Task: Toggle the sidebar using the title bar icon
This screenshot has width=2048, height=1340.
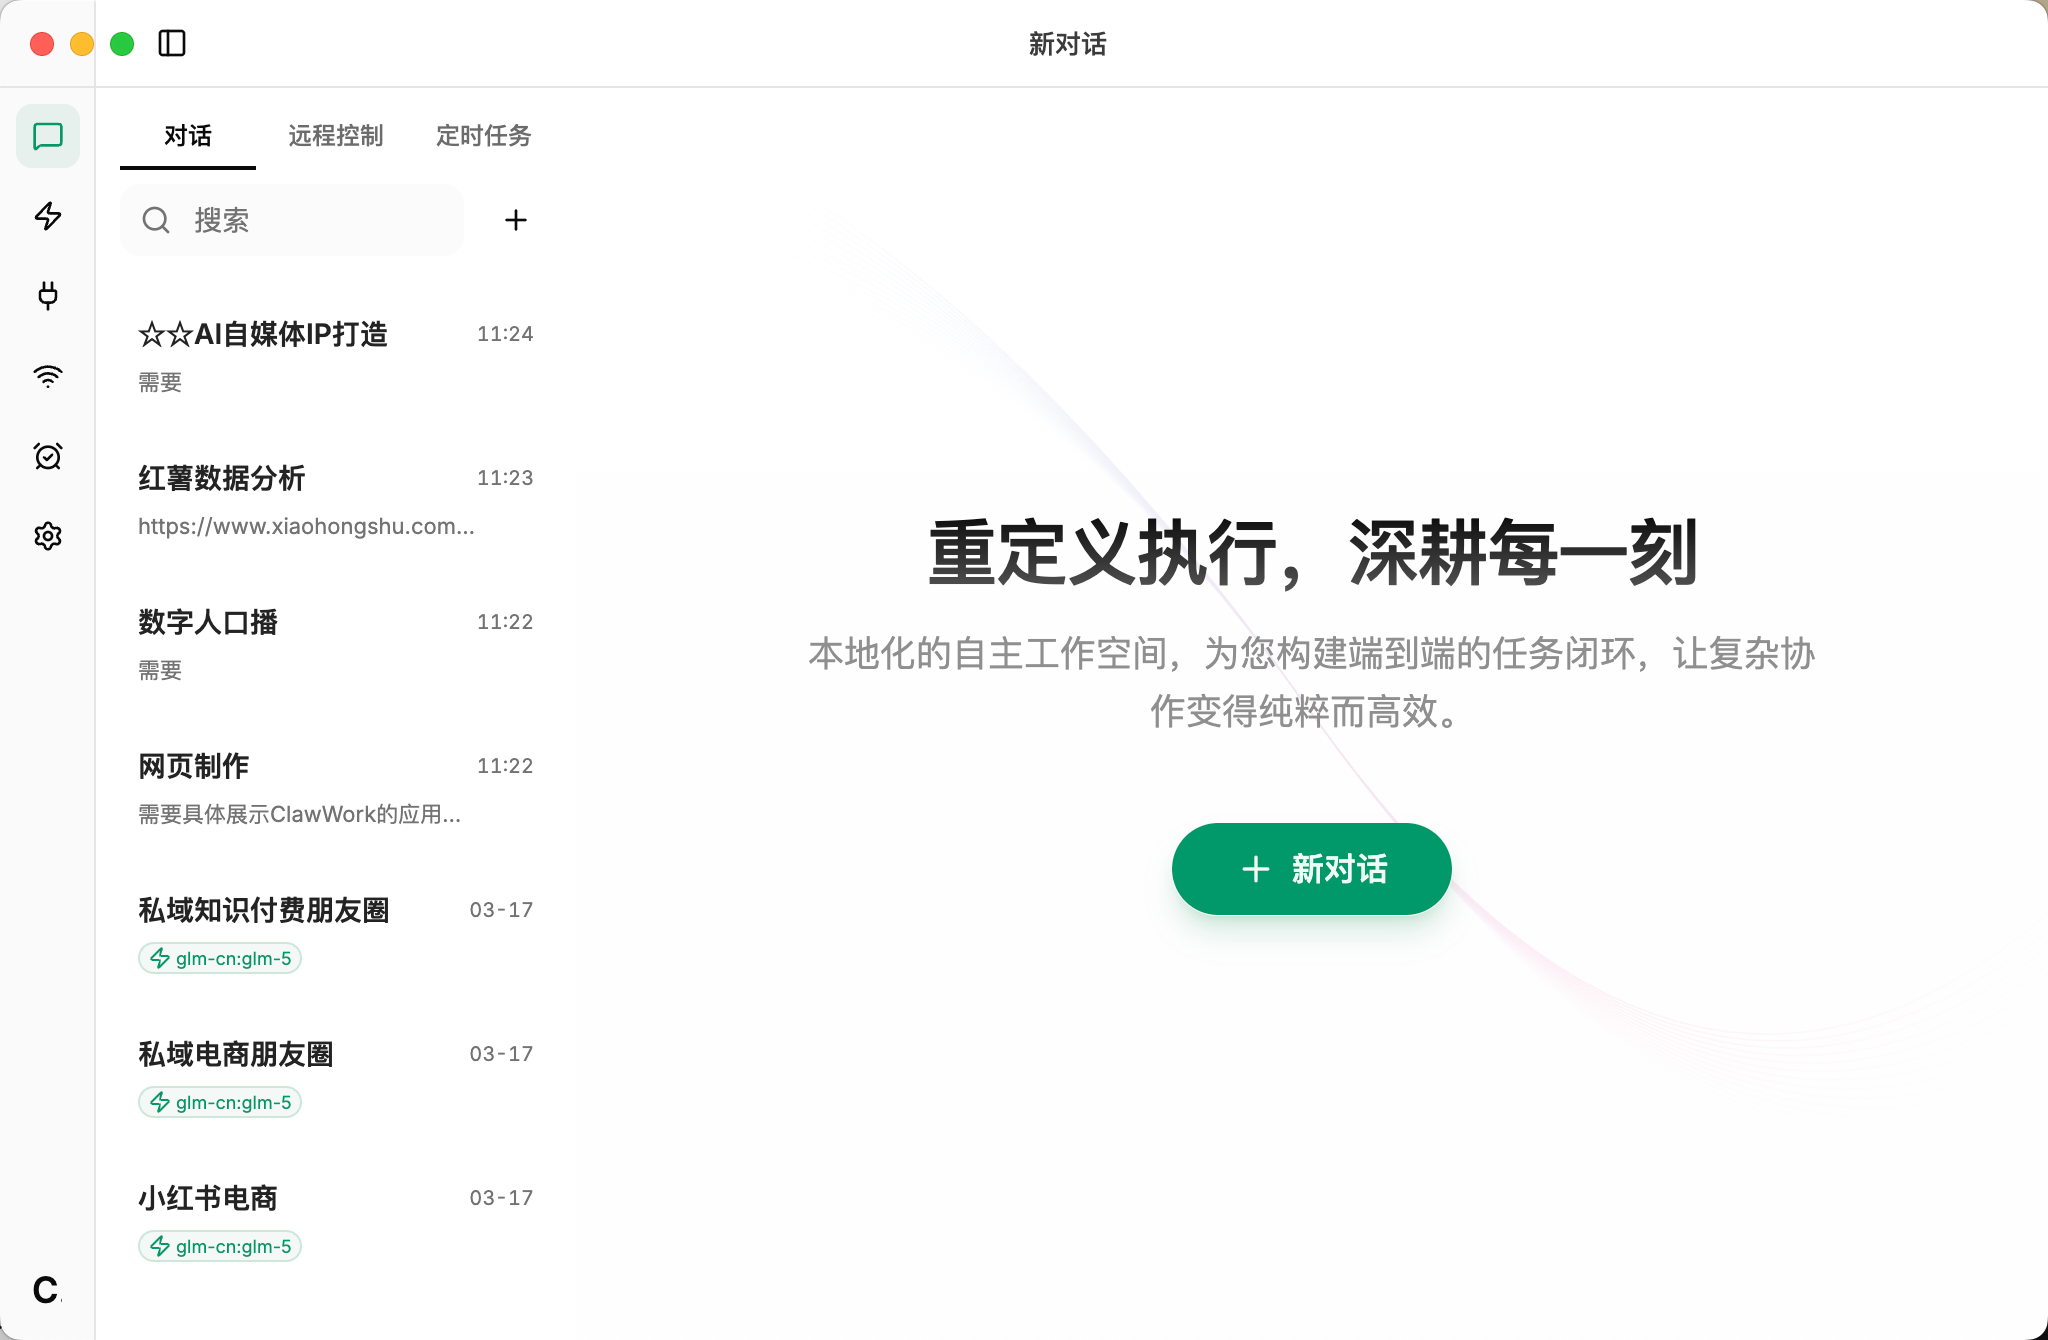Action: (x=172, y=43)
